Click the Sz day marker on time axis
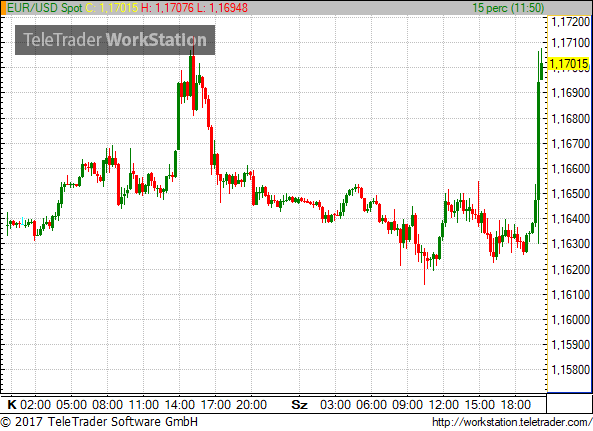The image size is (593, 431). pos(299,405)
